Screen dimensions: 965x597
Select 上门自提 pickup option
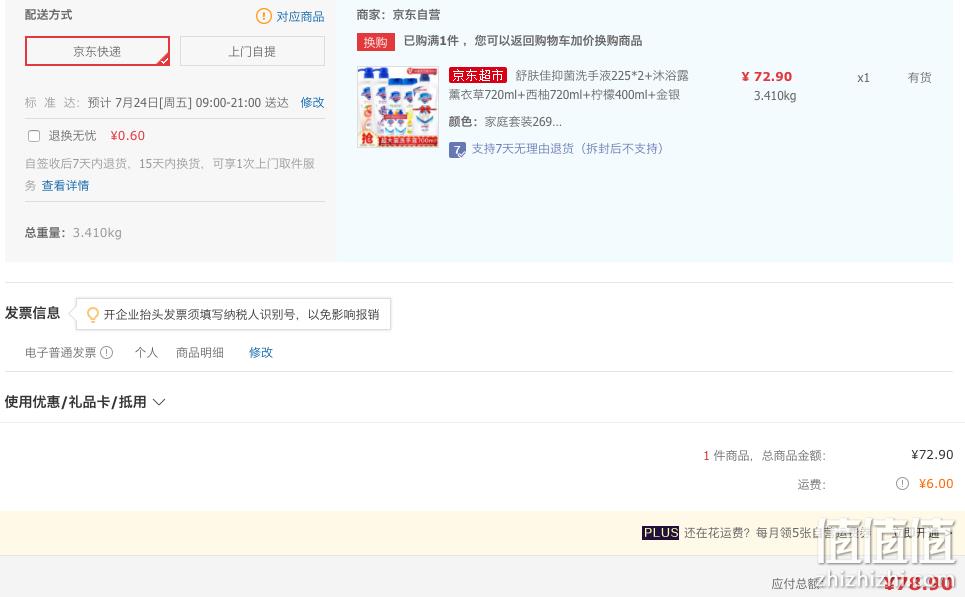(252, 51)
